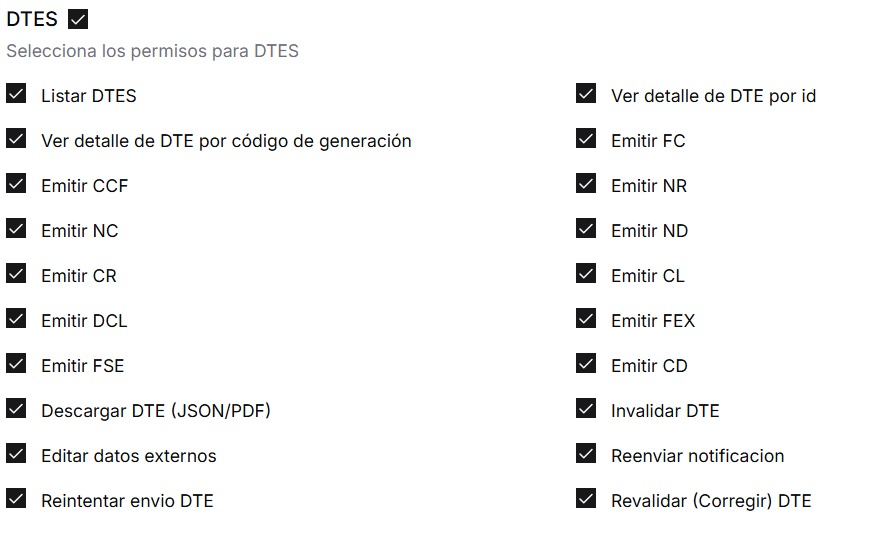Image resolution: width=872 pixels, height=534 pixels.
Task: Toggle the Emitir DCL permission
Action: (x=16, y=319)
